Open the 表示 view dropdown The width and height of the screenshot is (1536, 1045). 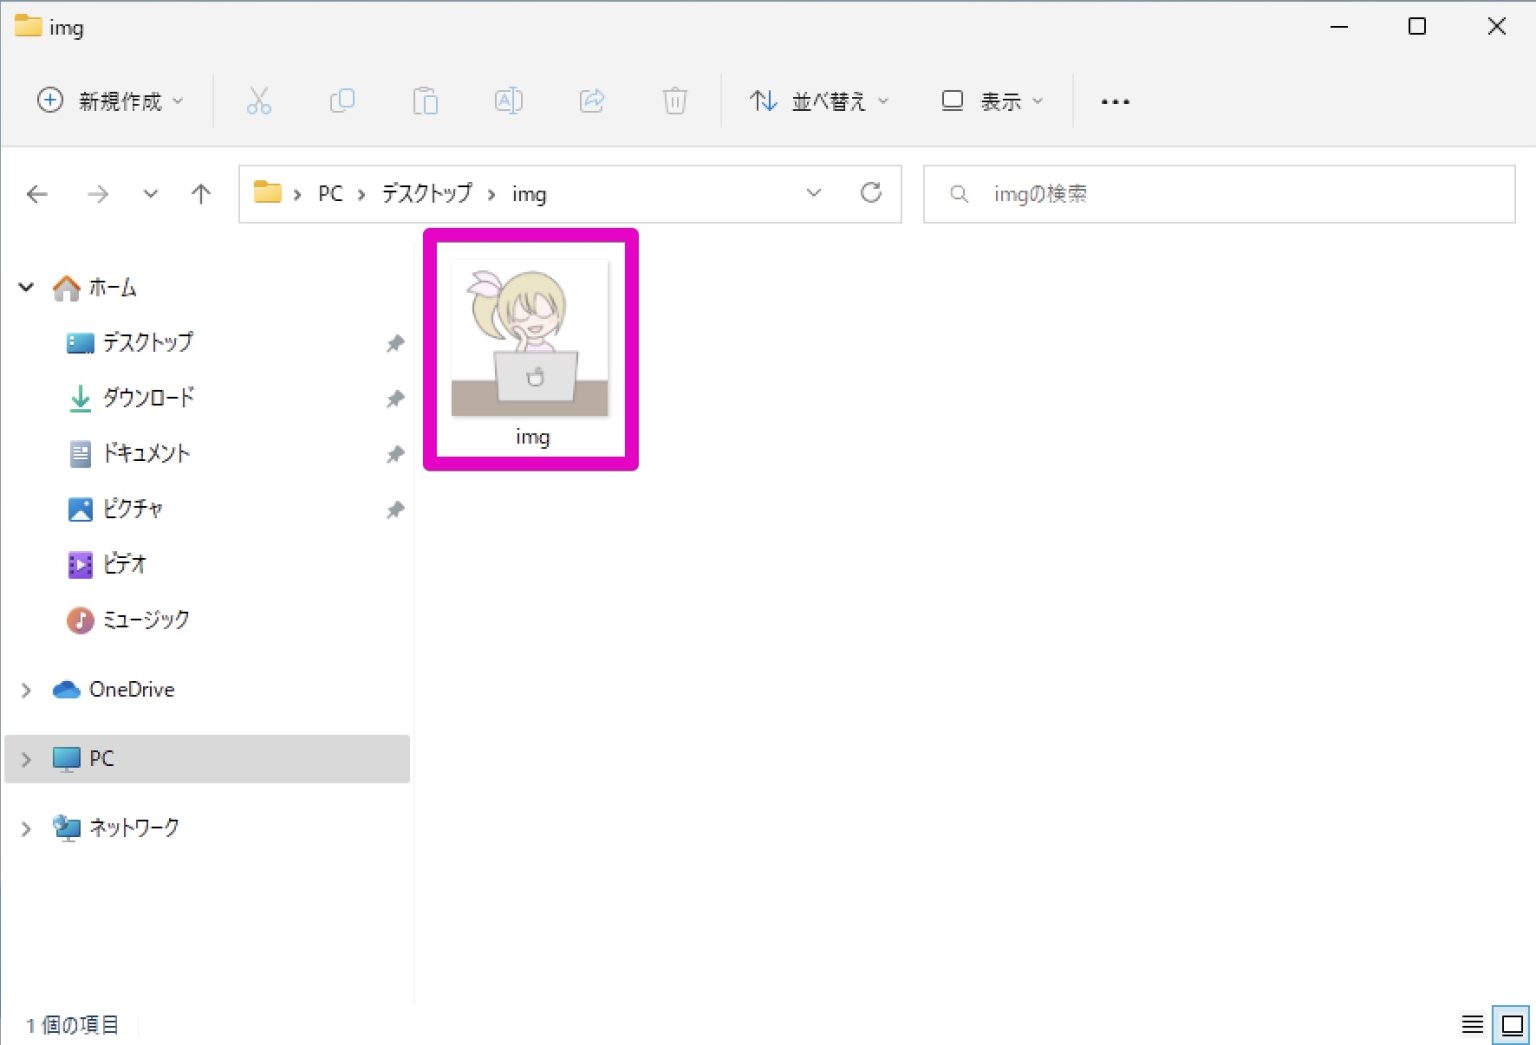tap(992, 101)
